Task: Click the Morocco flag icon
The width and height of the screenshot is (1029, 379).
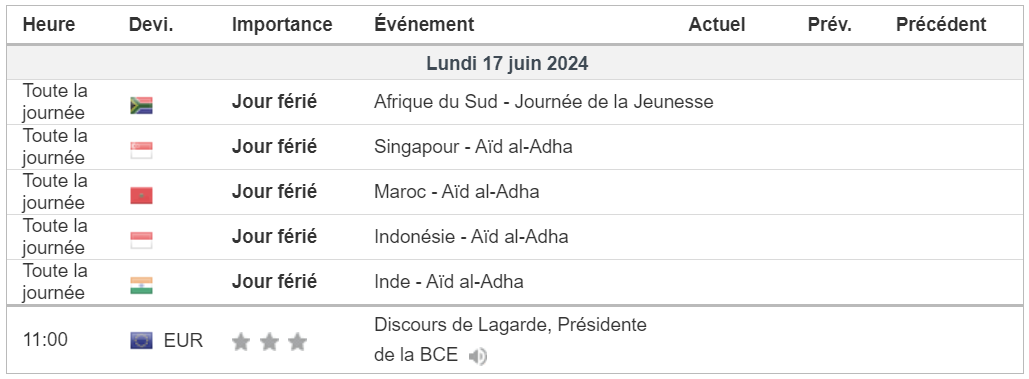Action: tap(141, 195)
